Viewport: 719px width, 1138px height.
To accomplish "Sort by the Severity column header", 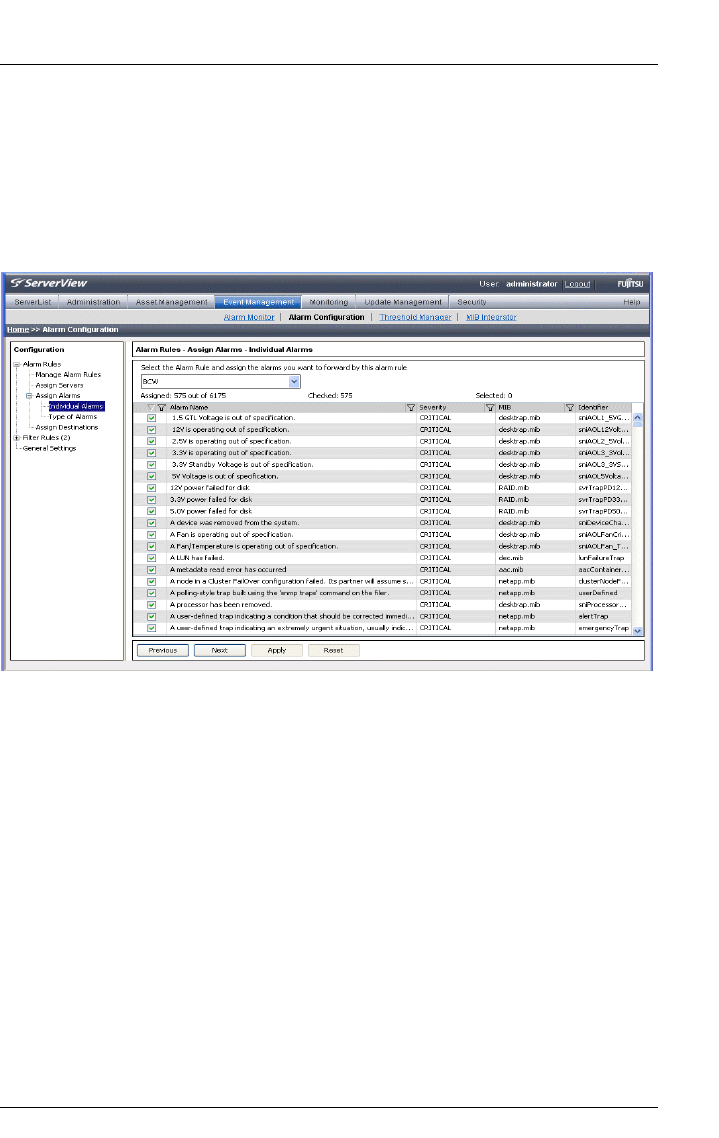I will [x=432, y=408].
